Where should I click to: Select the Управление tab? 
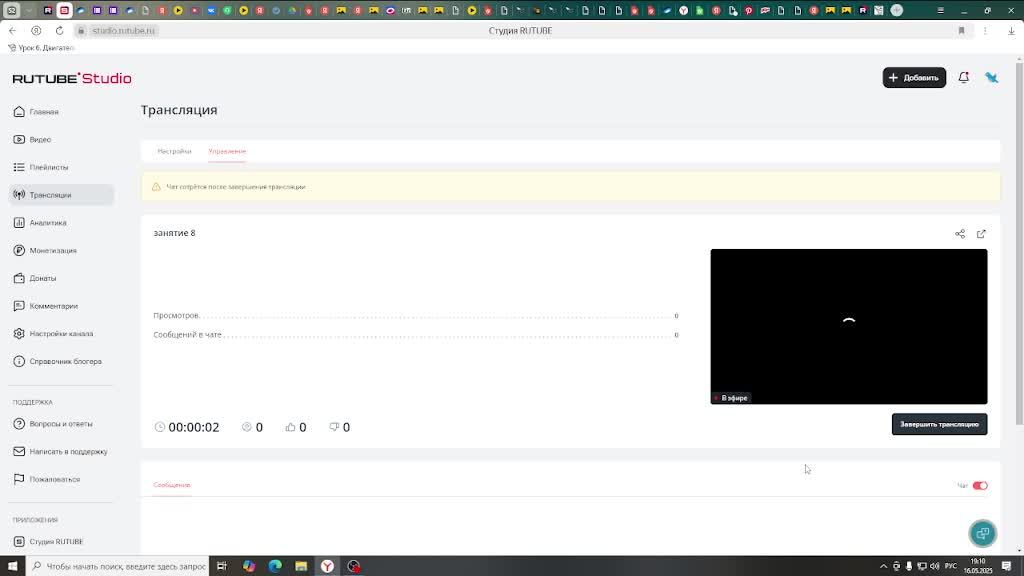227,151
